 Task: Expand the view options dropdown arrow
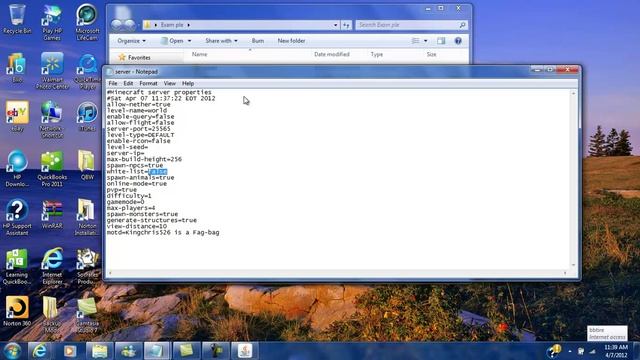[425, 41]
